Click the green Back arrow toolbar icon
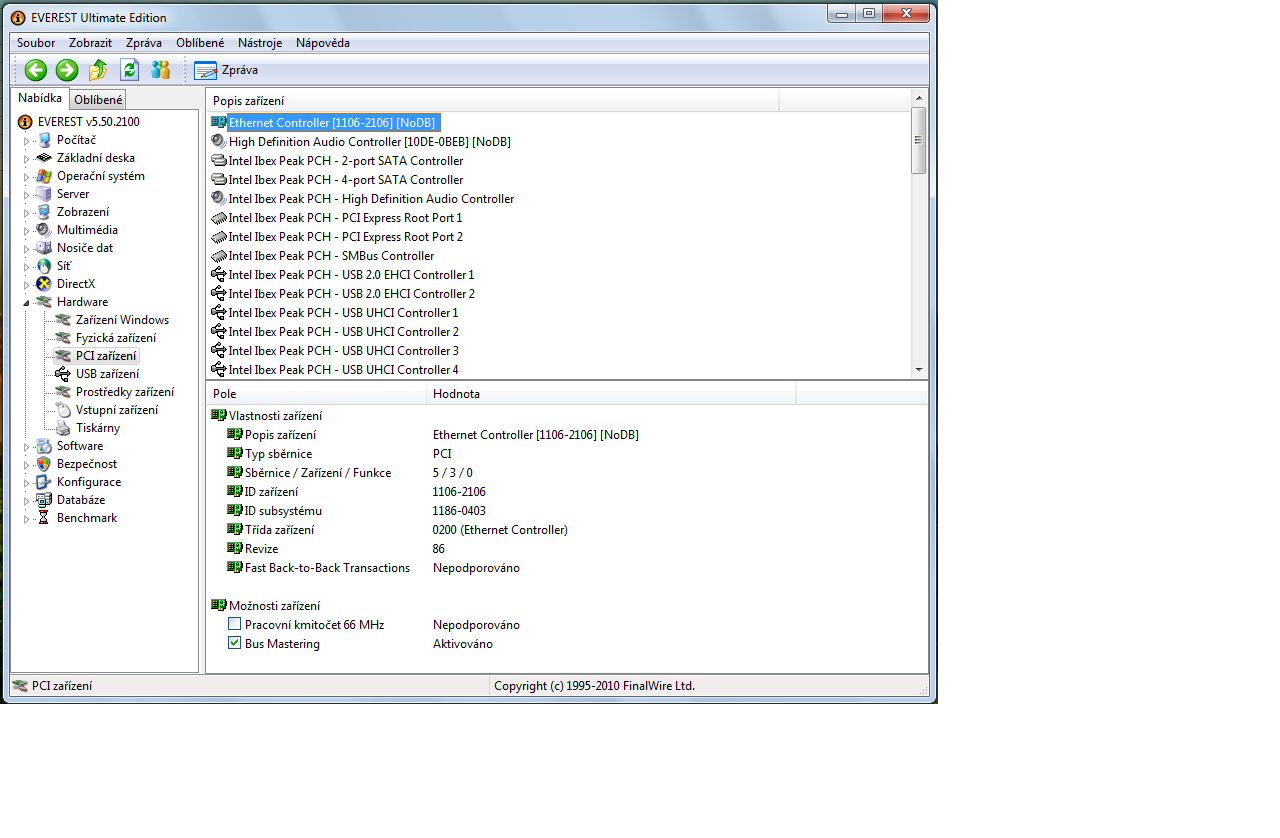This screenshot has height=838, width=1280. [x=36, y=70]
